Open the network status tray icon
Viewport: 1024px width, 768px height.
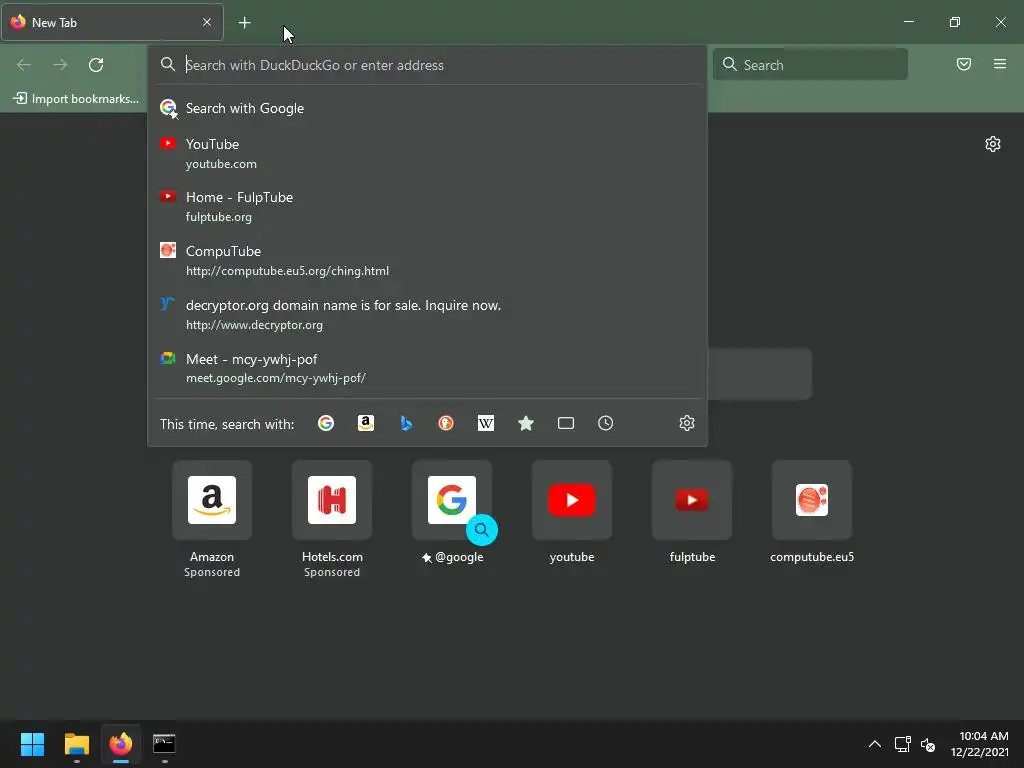click(x=903, y=744)
